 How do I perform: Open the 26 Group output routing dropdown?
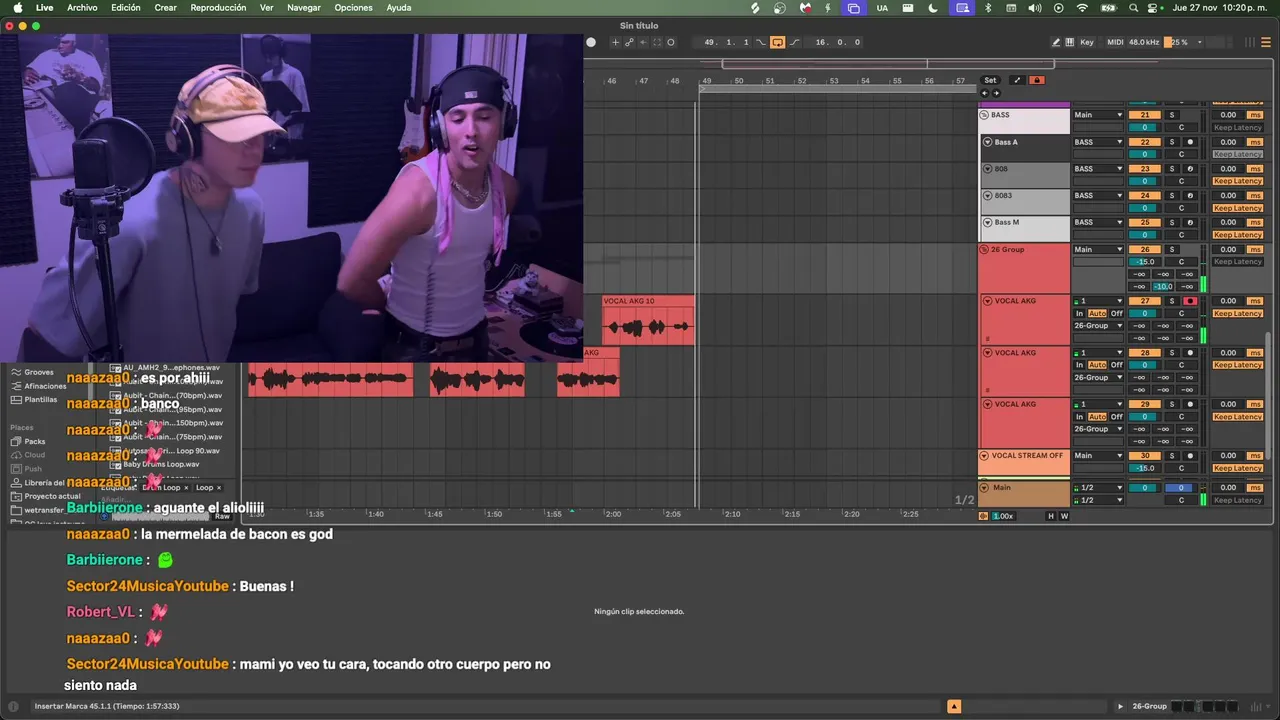click(1098, 249)
